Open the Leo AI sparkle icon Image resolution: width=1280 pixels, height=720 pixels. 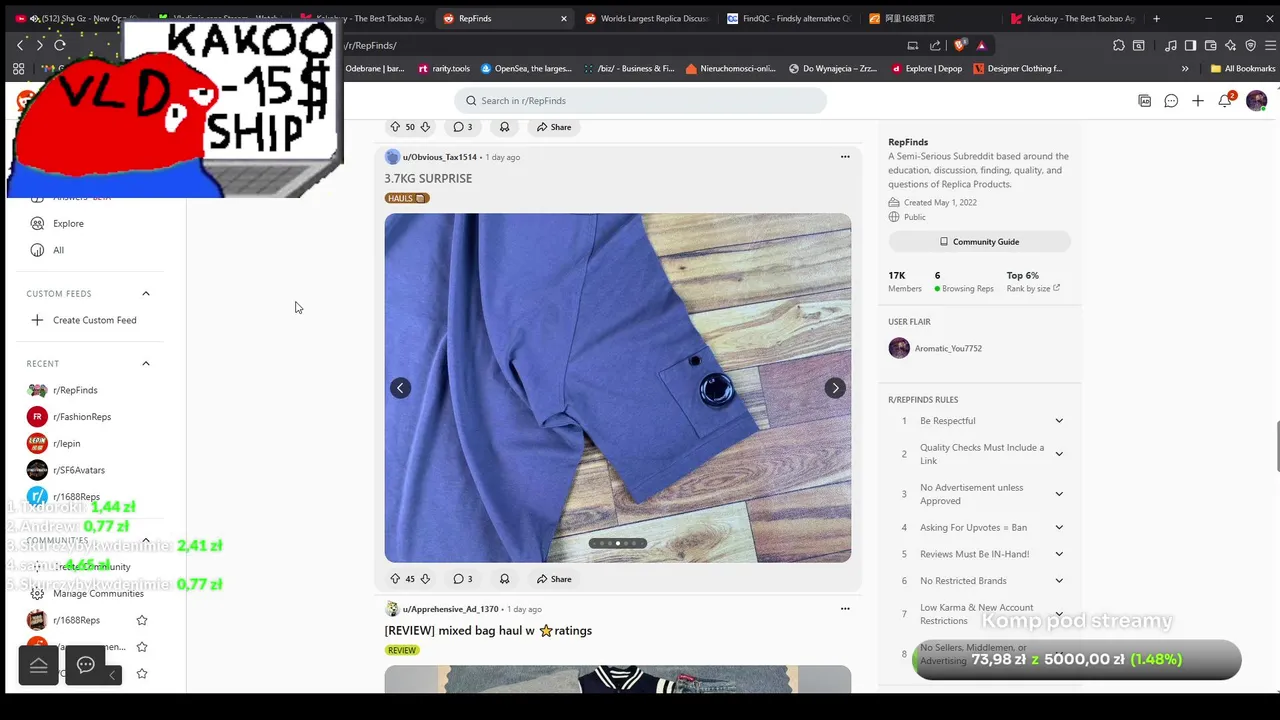pos(1230,45)
